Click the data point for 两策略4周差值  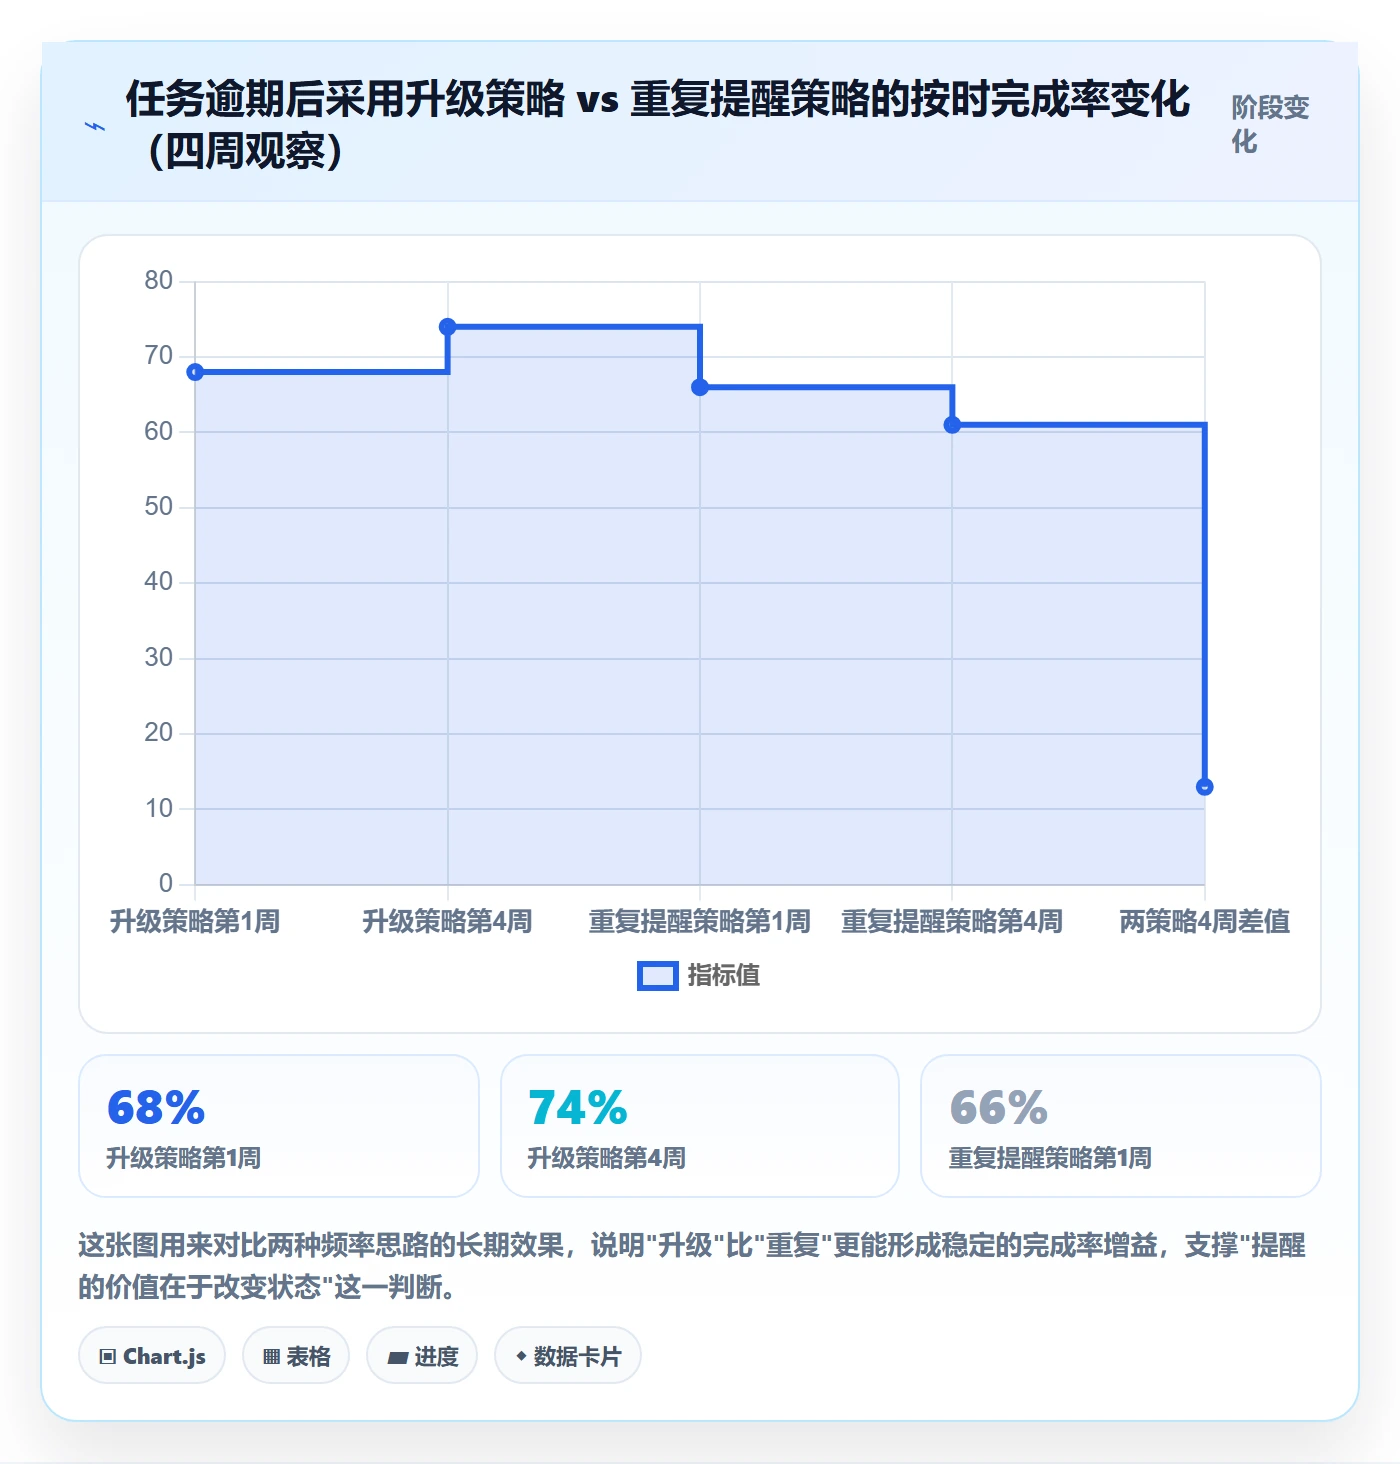click(1205, 787)
